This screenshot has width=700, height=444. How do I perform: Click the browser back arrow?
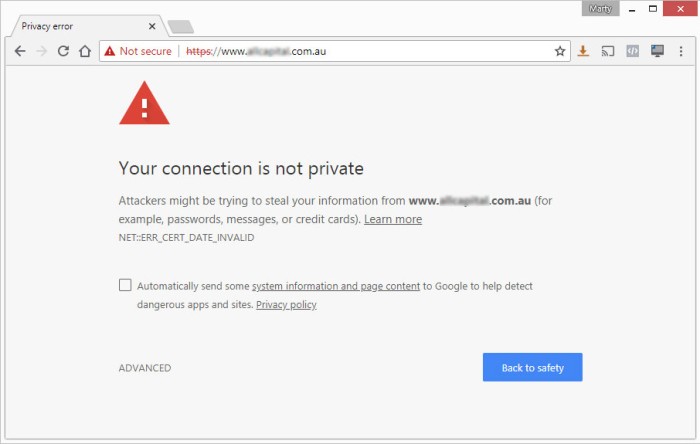[x=20, y=51]
